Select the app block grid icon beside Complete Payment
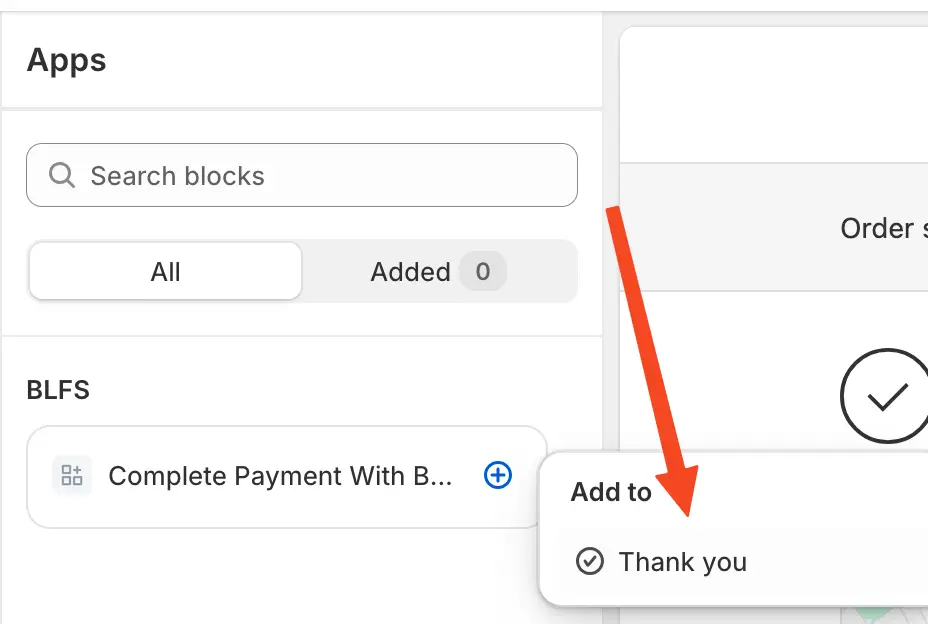This screenshot has height=624, width=928. [71, 476]
